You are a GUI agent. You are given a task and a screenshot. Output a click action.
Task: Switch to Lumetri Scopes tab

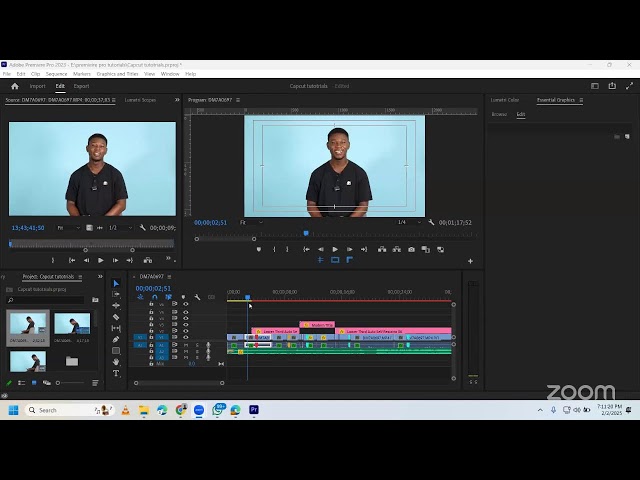pyautogui.click(x=140, y=100)
